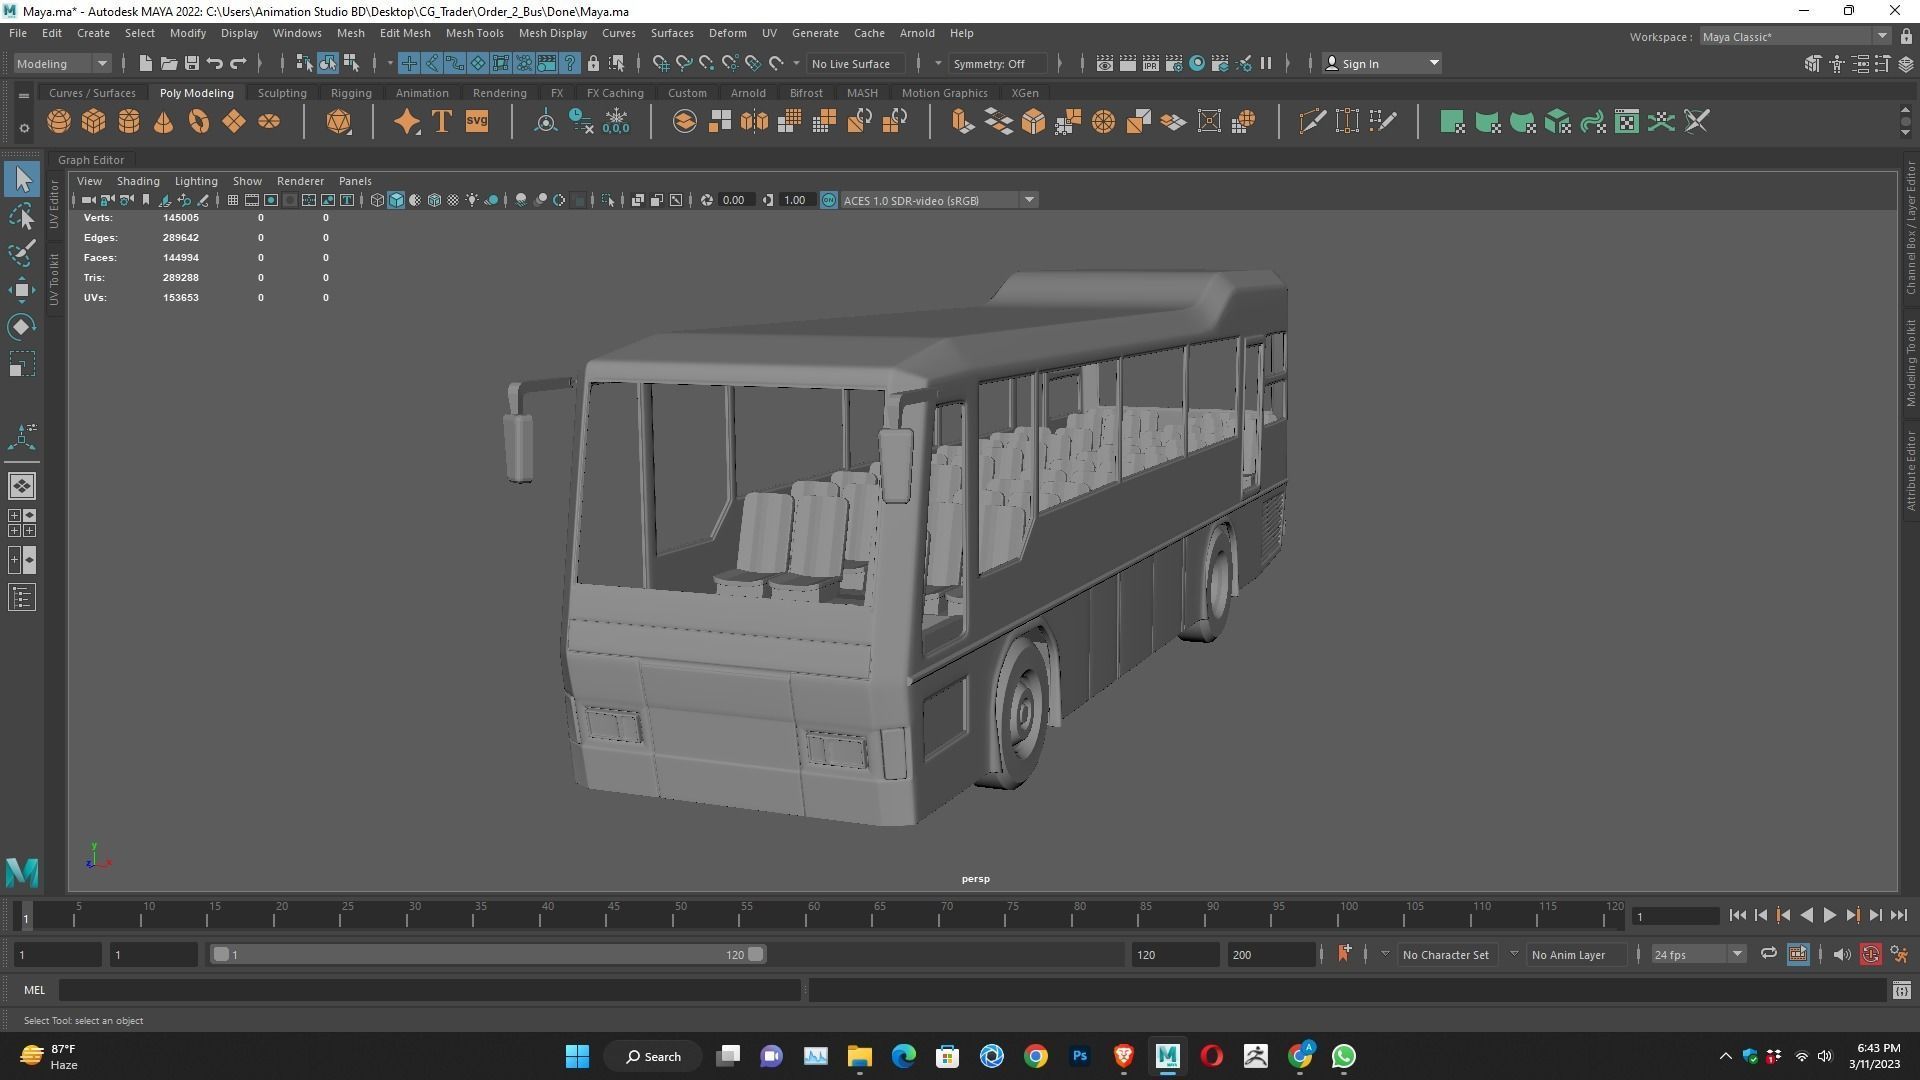Save the scene with disk icon
This screenshot has width=1920, height=1080.
(x=191, y=63)
